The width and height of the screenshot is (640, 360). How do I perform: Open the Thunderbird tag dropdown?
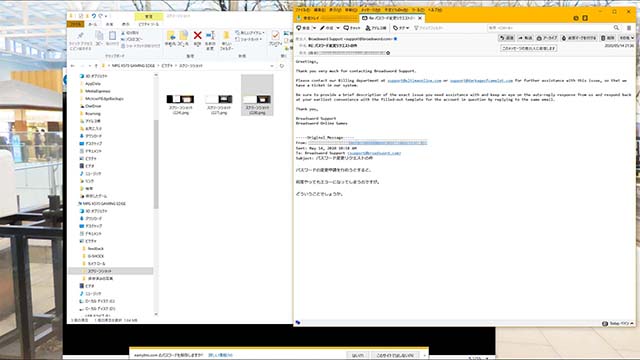click(401, 28)
